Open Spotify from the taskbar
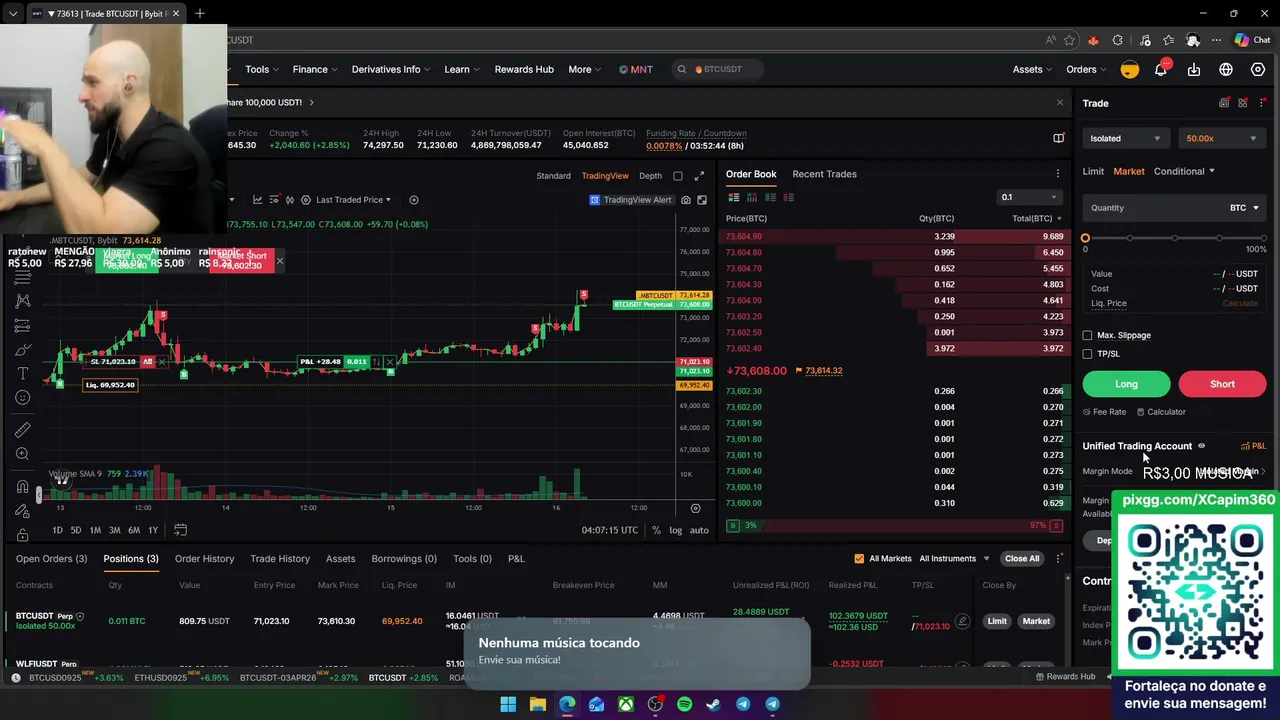Image resolution: width=1280 pixels, height=720 pixels. tap(684, 704)
